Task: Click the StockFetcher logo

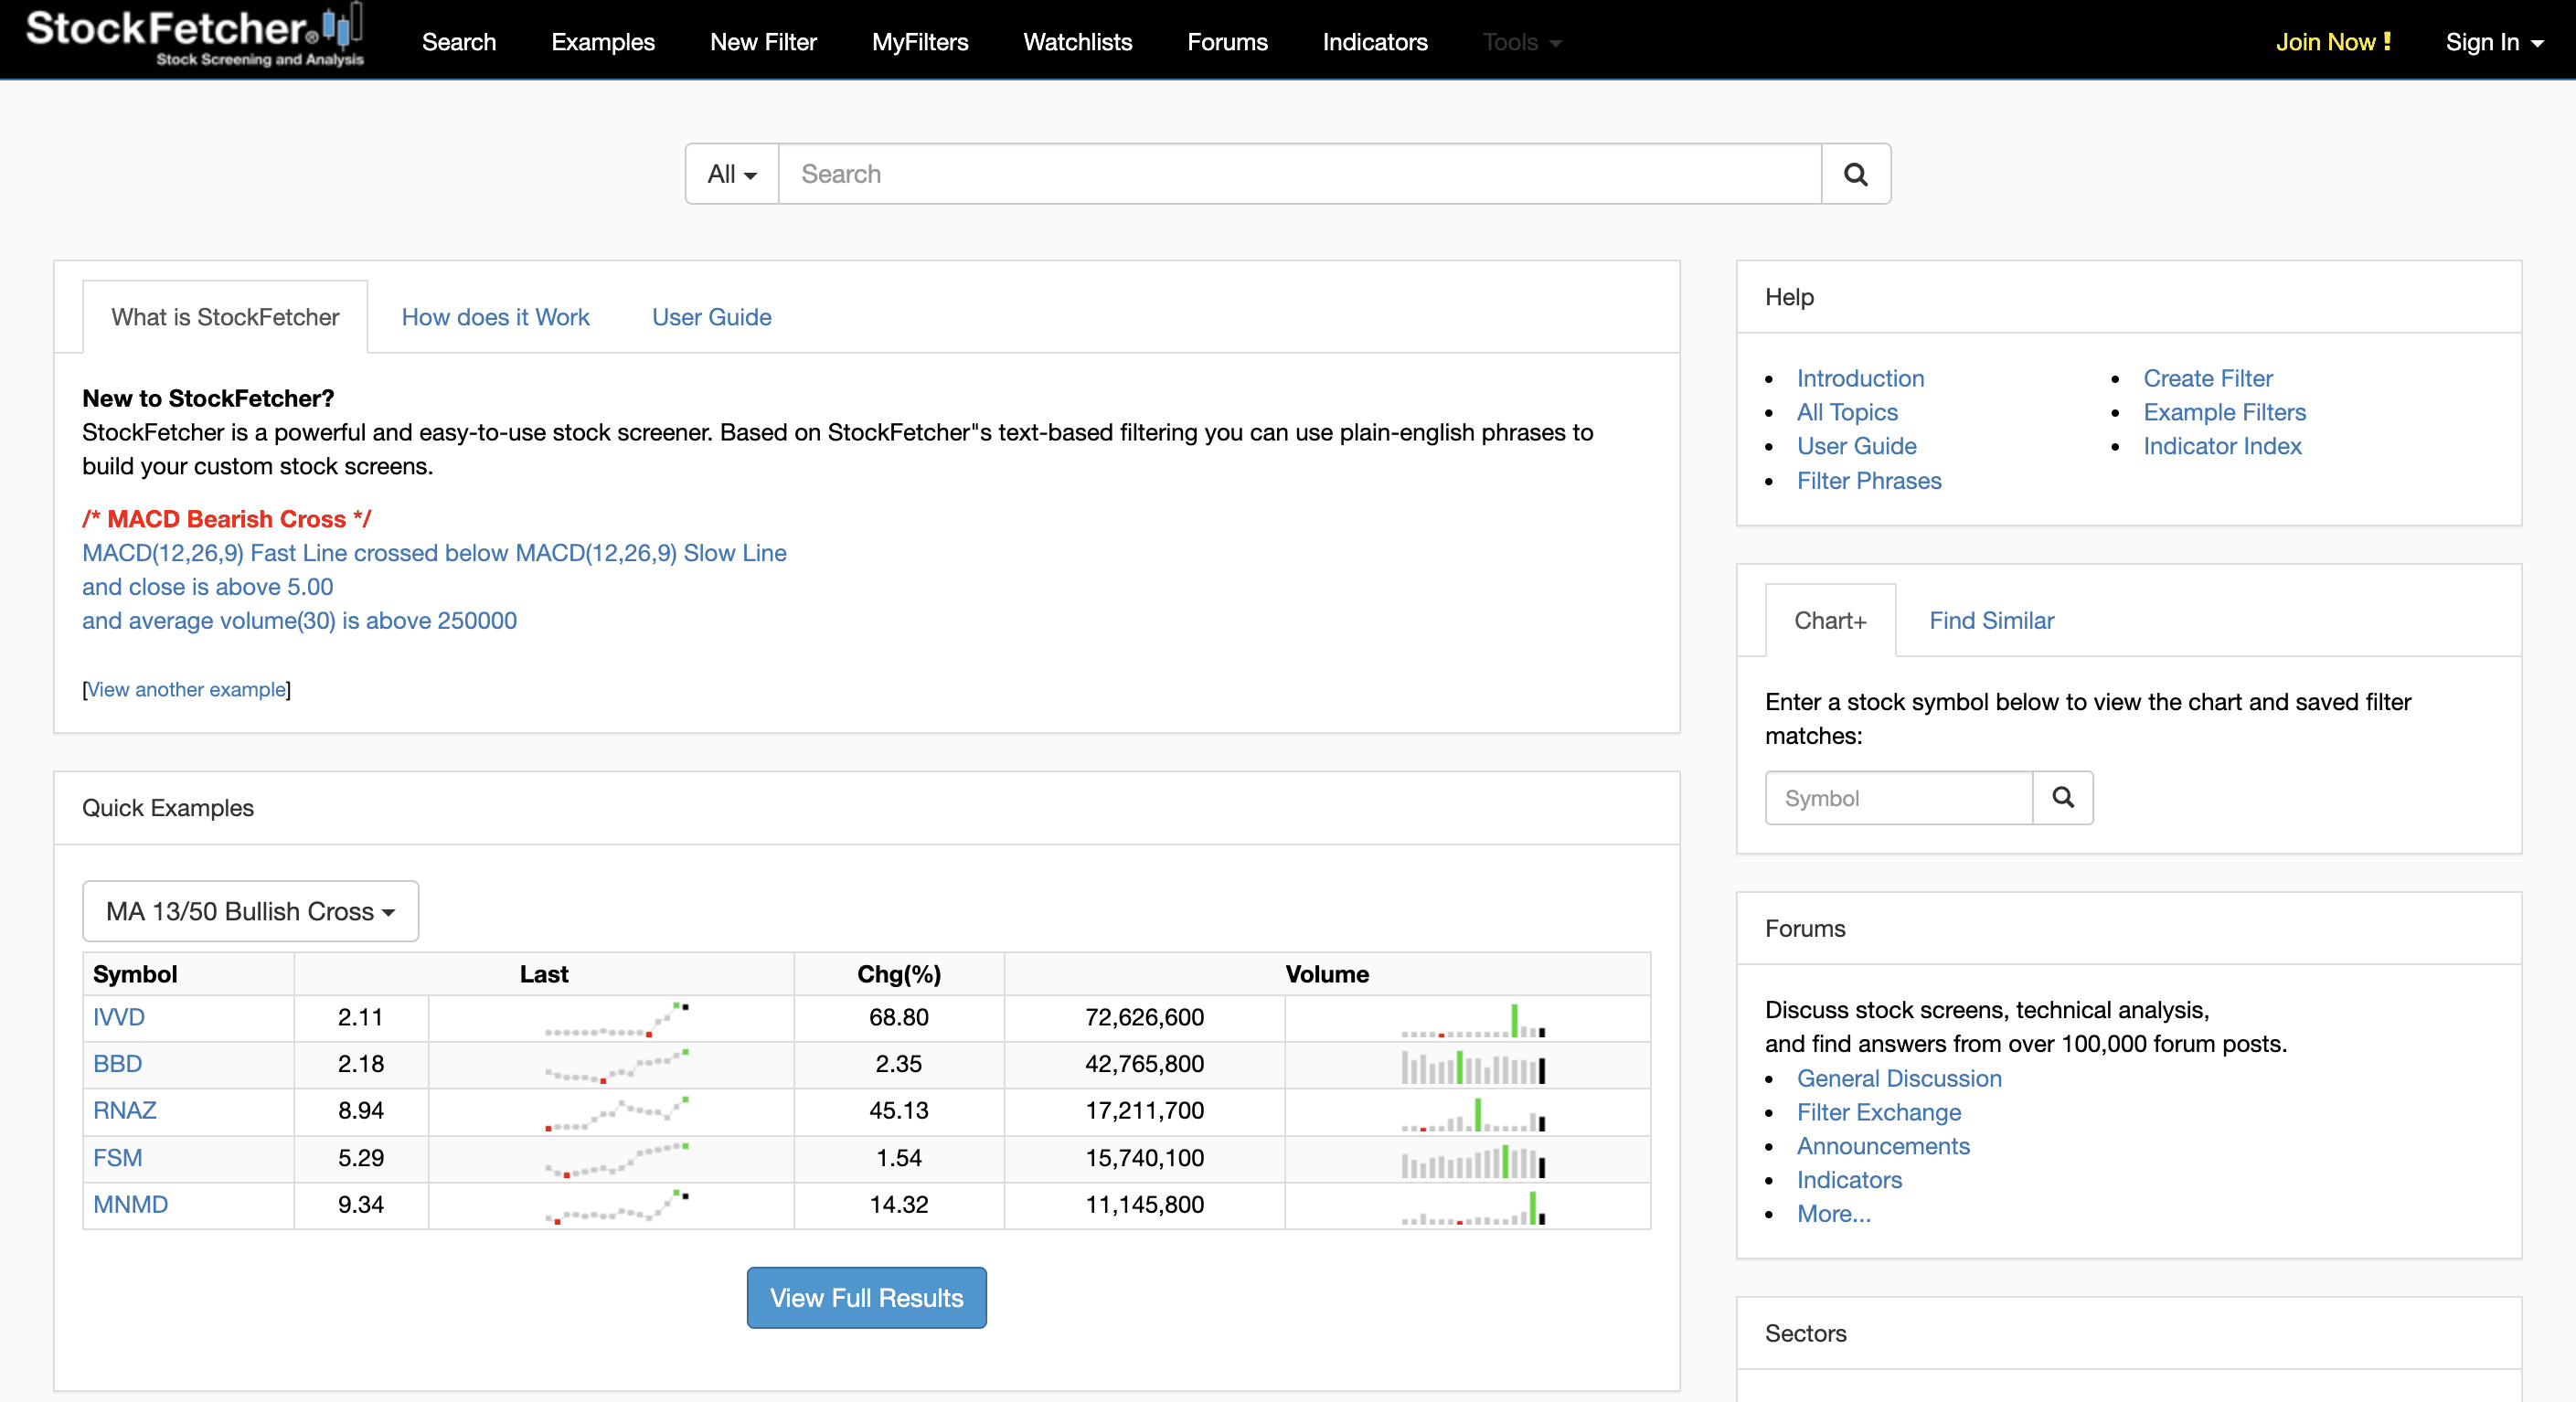Action: coord(195,37)
